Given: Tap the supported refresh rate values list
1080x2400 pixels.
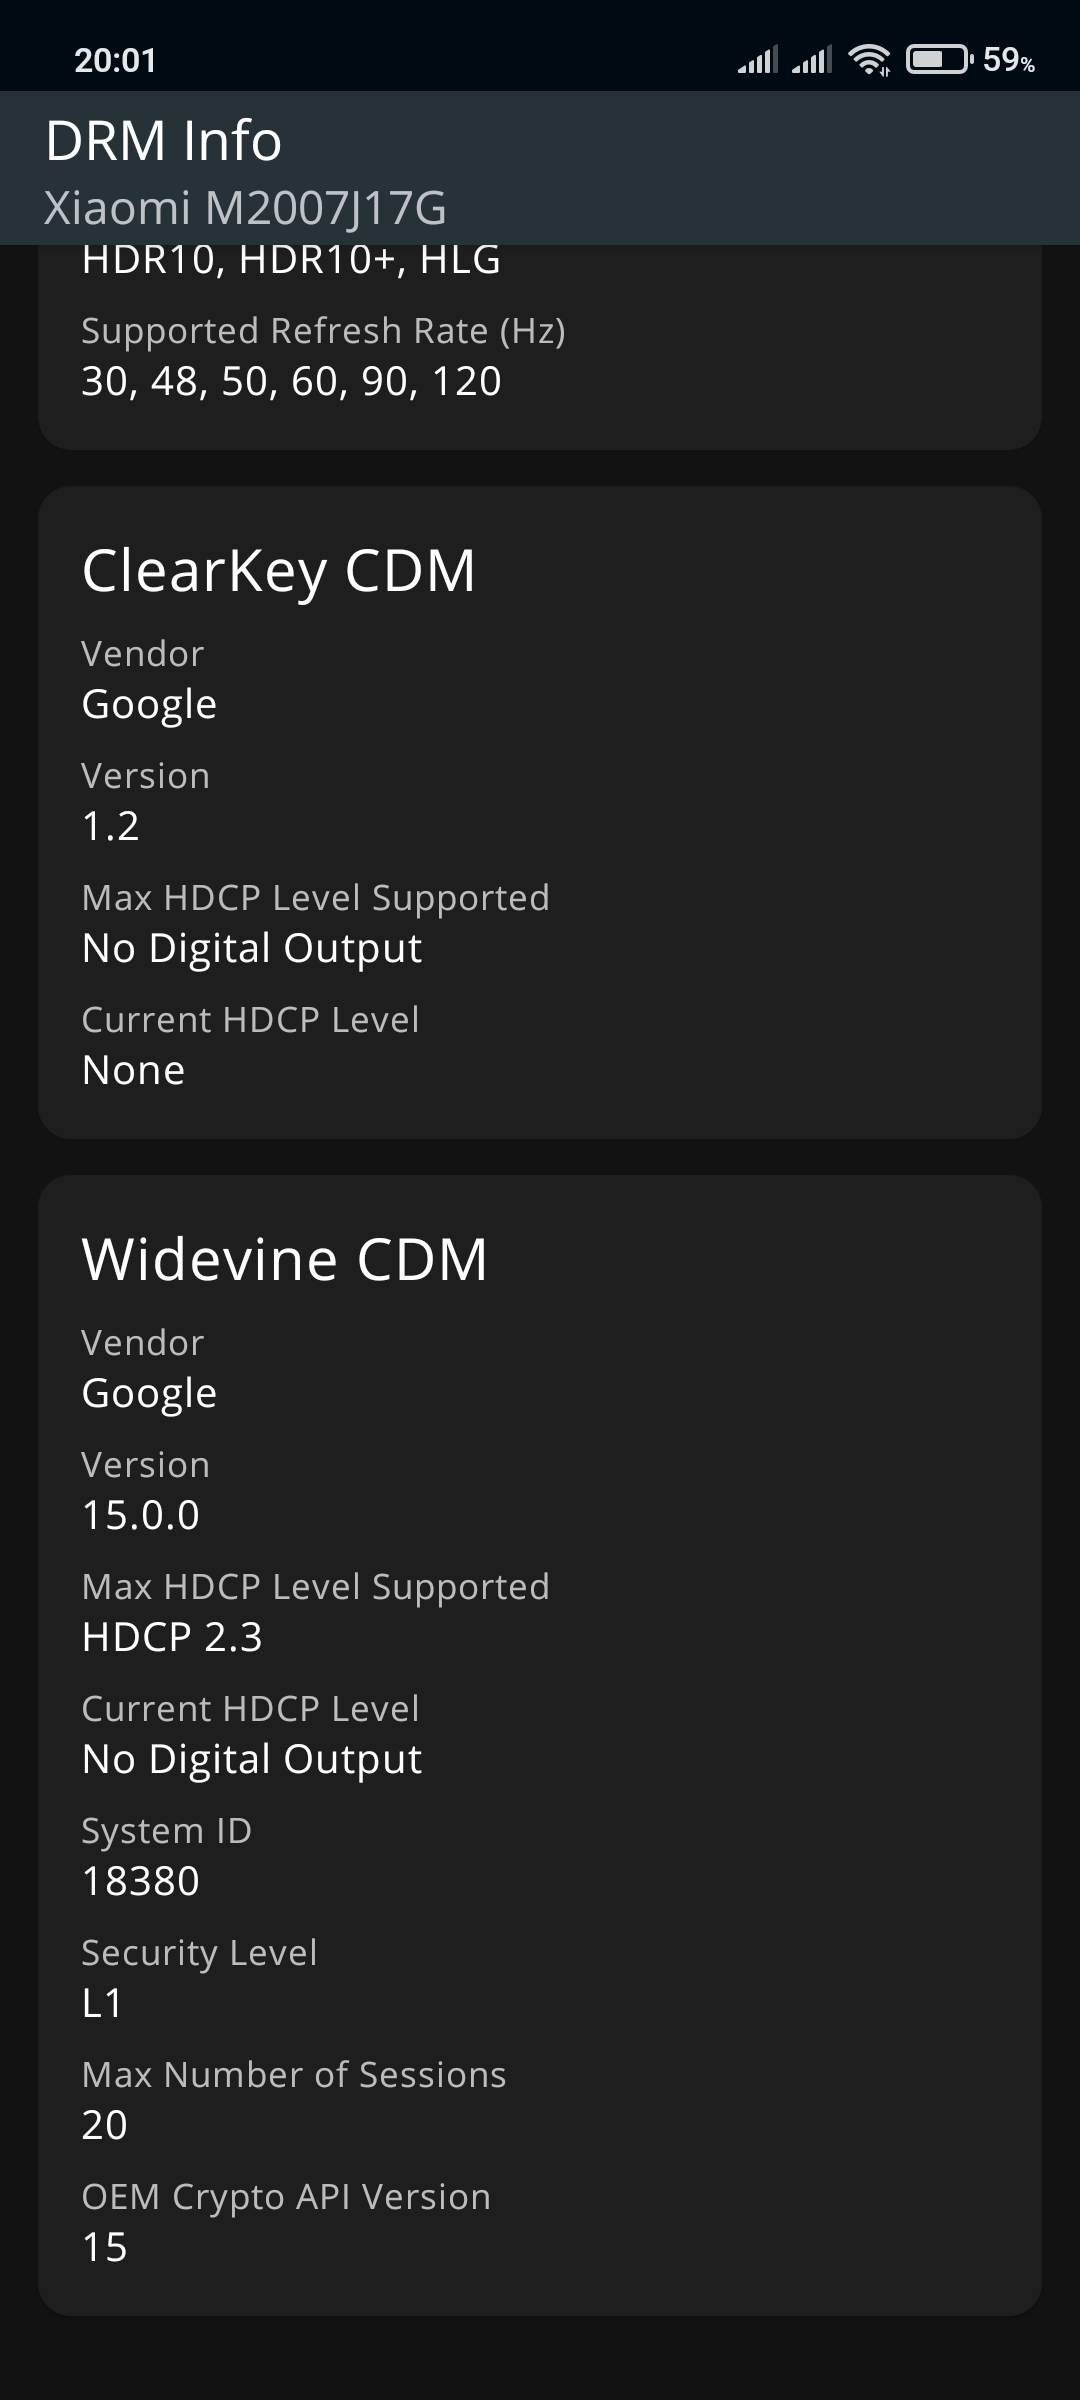Looking at the screenshot, I should tap(291, 381).
